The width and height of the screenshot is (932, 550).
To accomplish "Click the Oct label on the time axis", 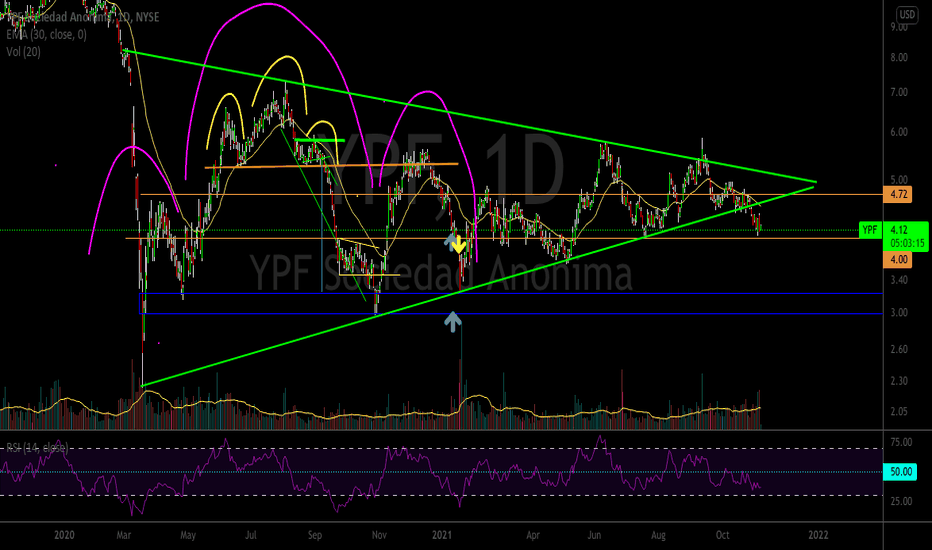I will (x=722, y=535).
